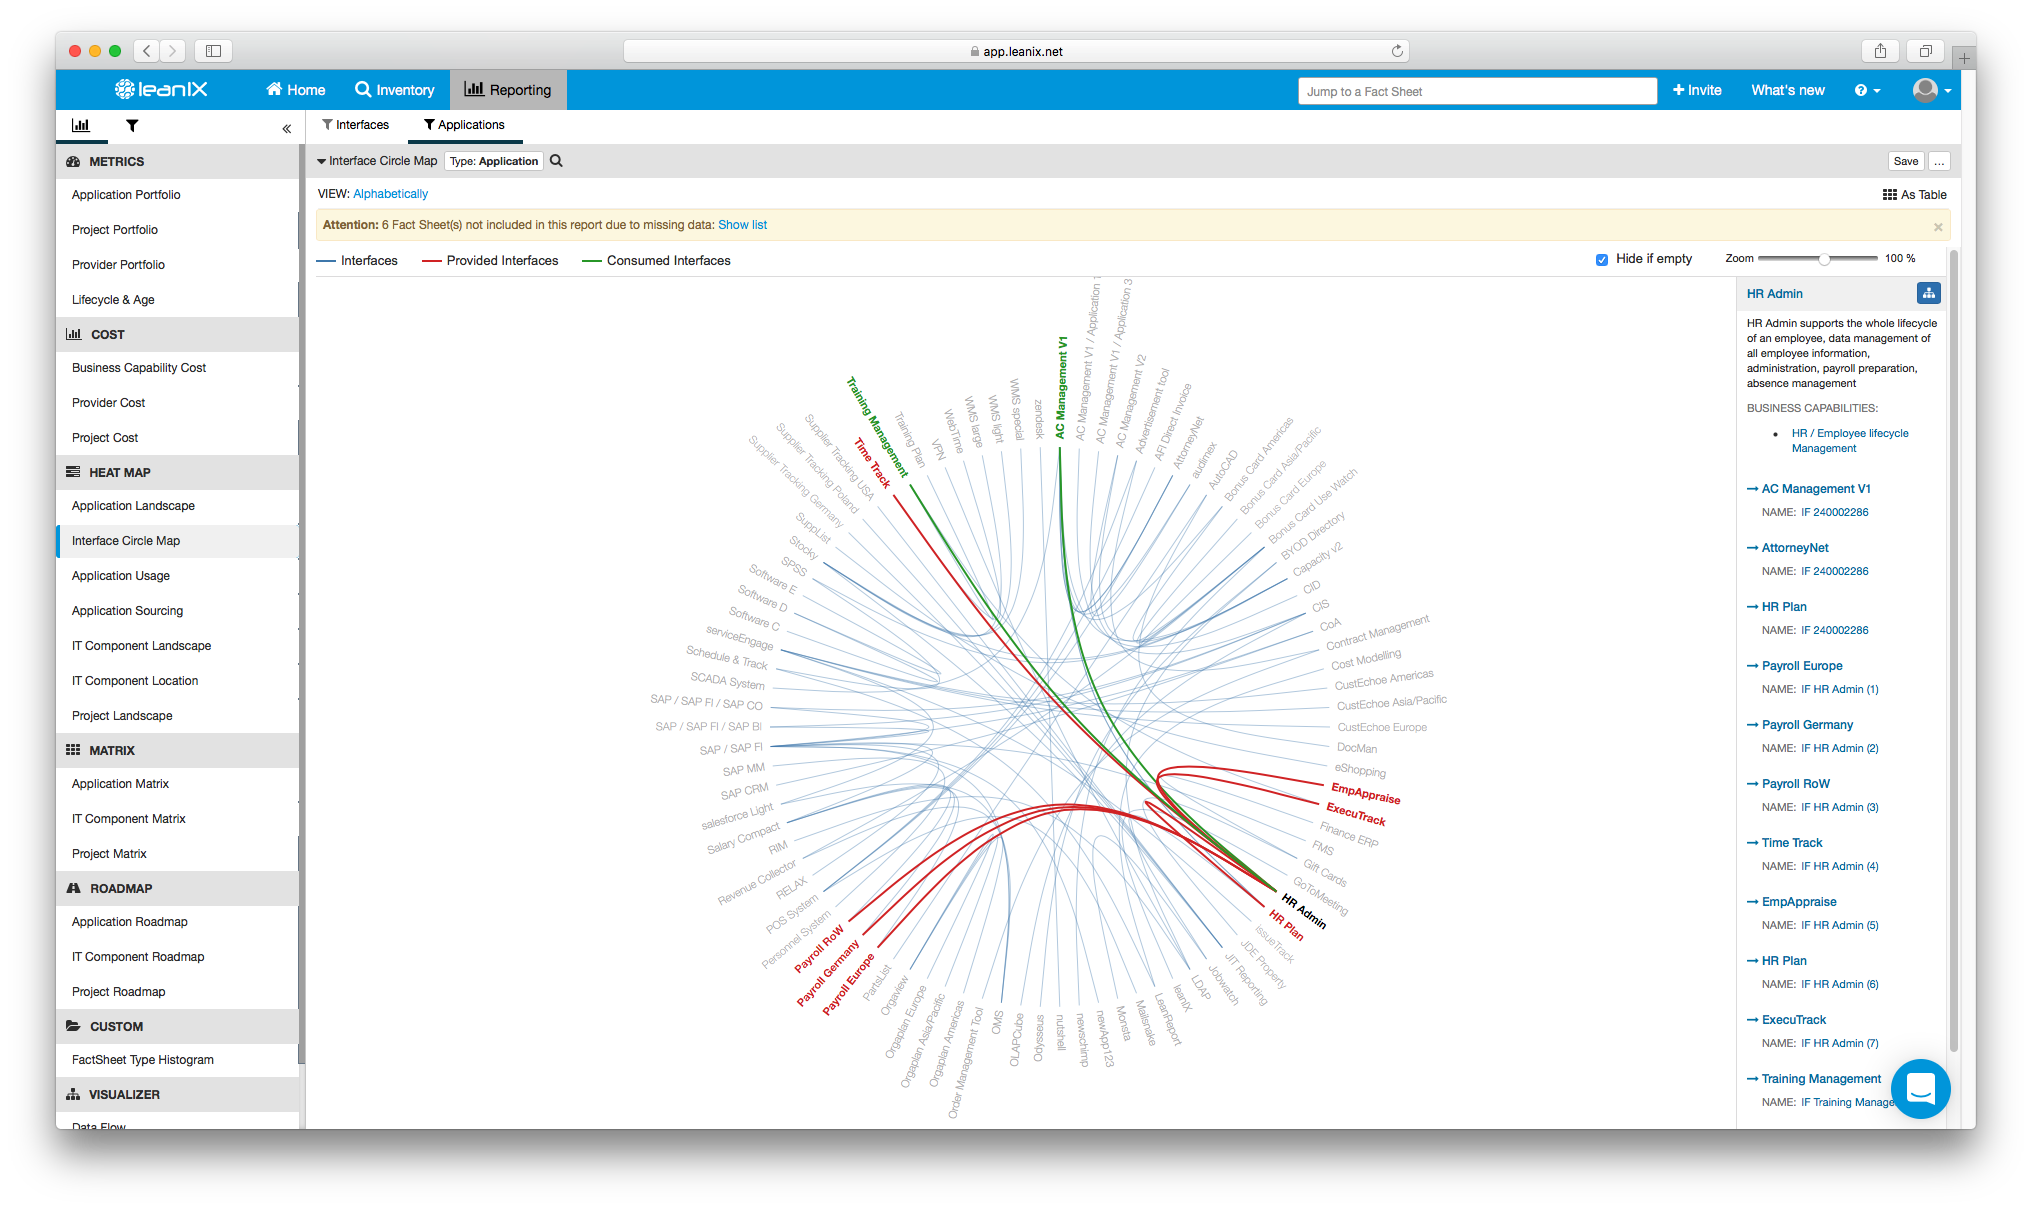Image resolution: width=2032 pixels, height=1209 pixels.
Task: Click the search magnifier beside Type: Application
Action: click(x=557, y=161)
